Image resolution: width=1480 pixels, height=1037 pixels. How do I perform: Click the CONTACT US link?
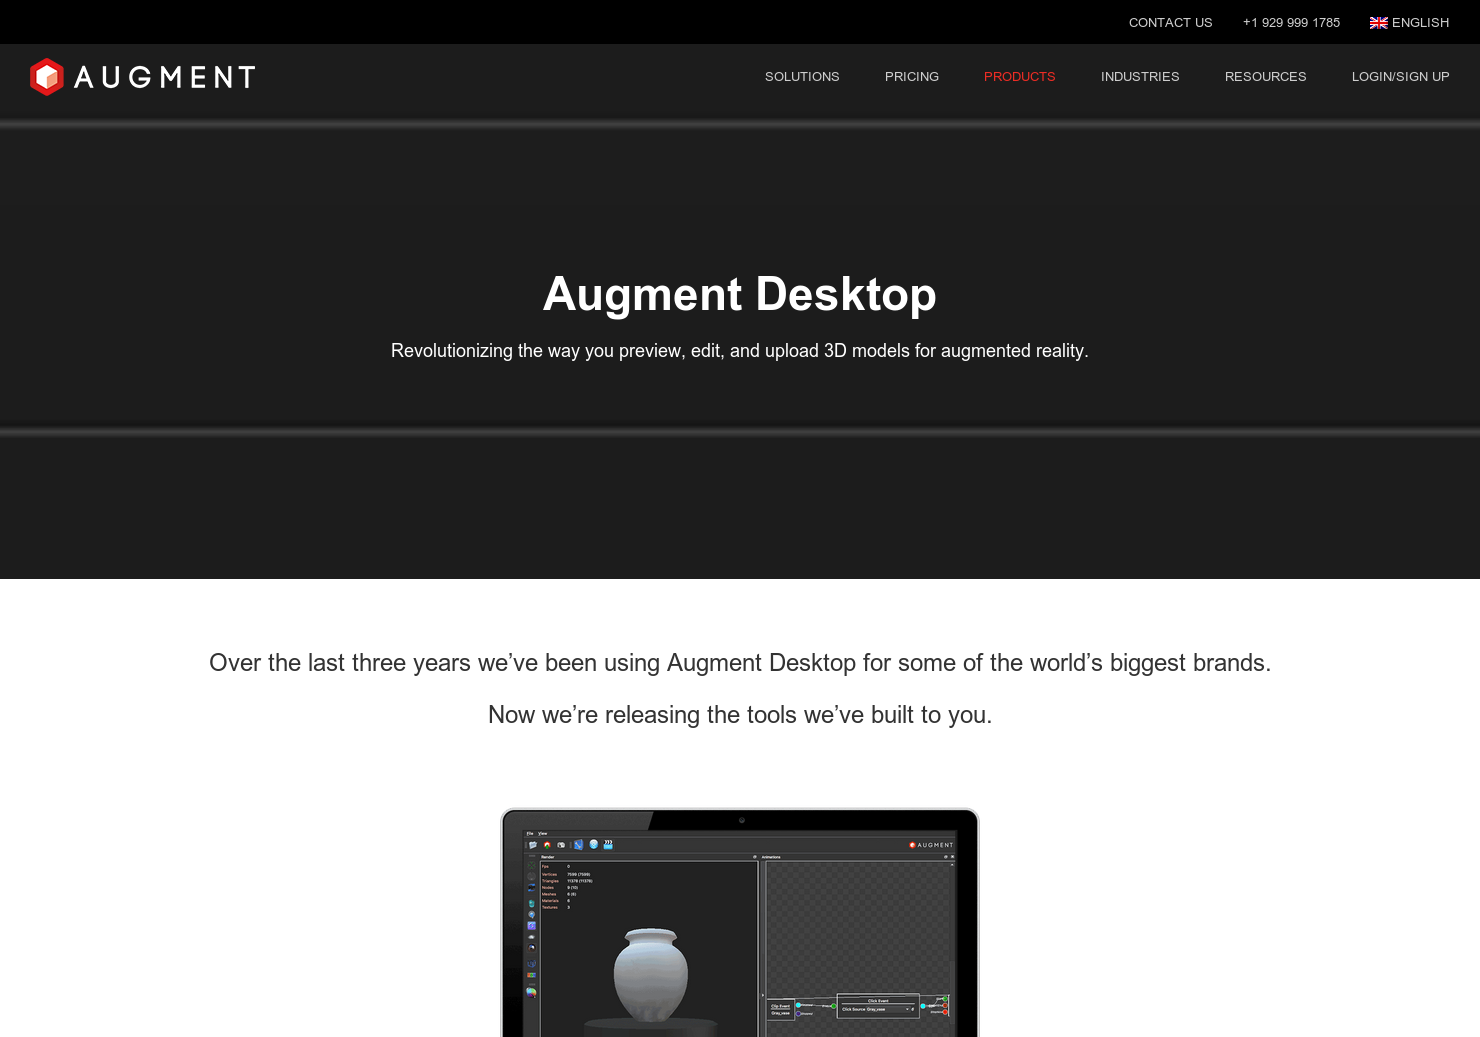coord(1170,22)
